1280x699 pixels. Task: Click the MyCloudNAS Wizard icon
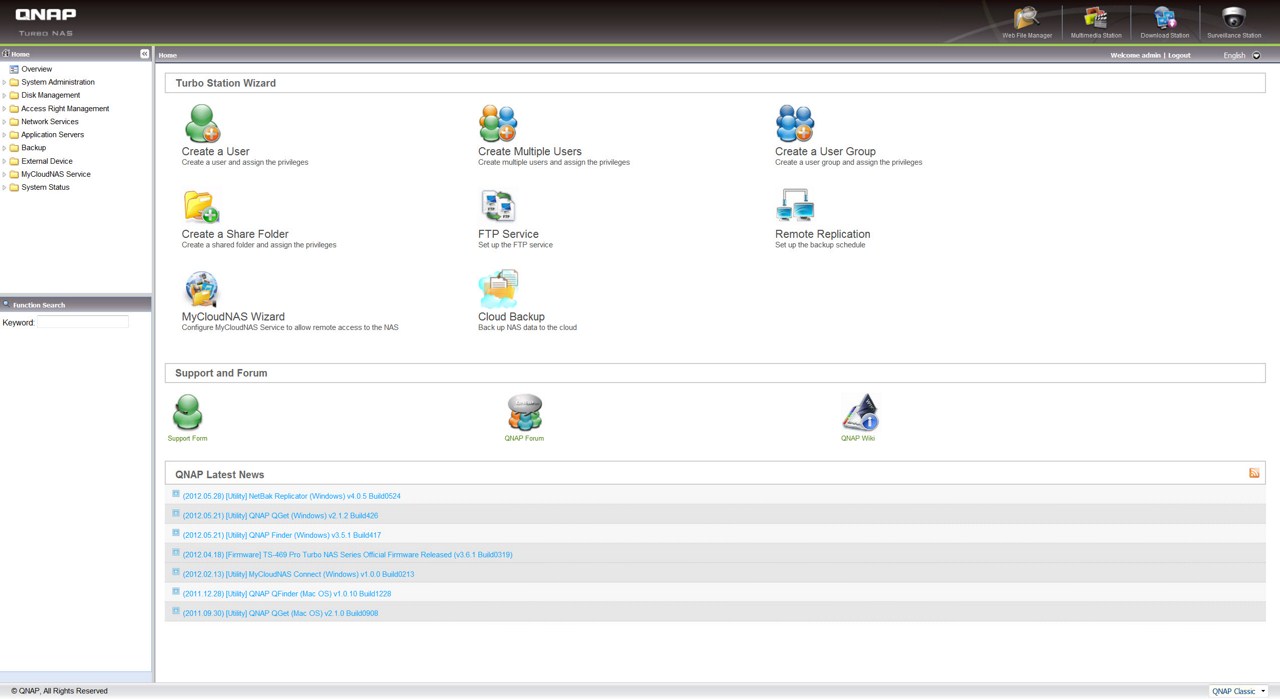pyautogui.click(x=201, y=290)
